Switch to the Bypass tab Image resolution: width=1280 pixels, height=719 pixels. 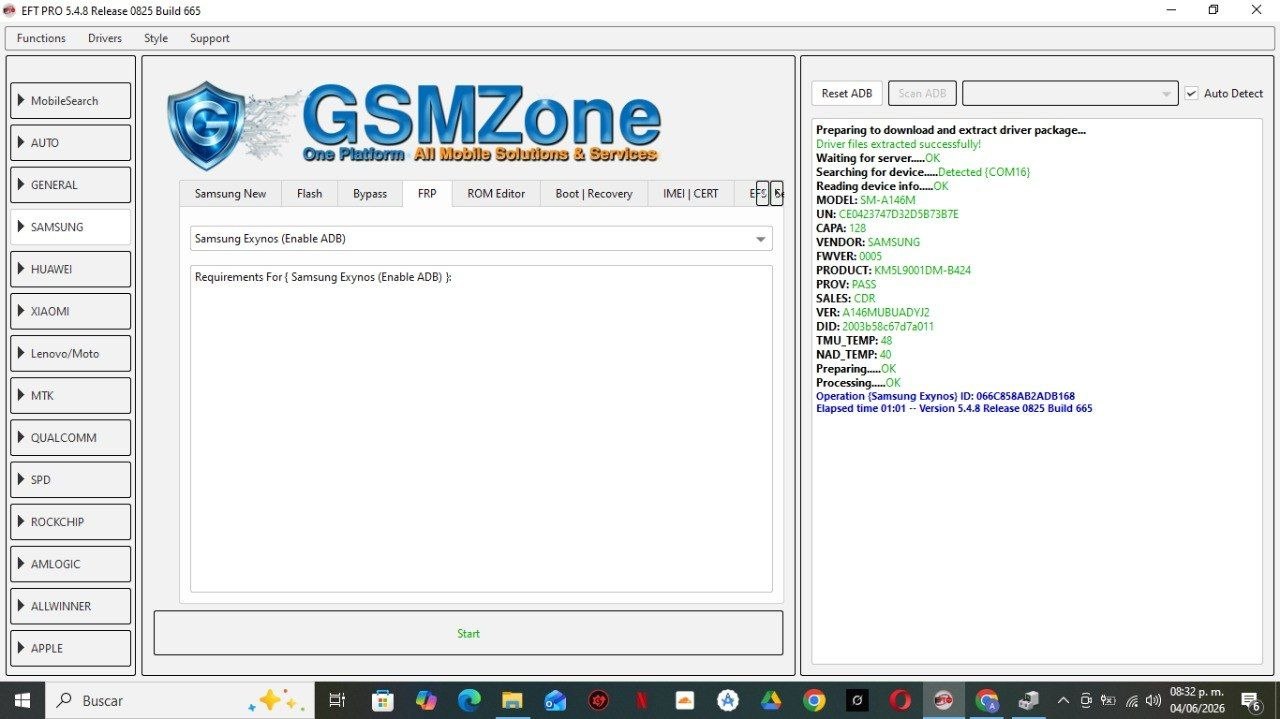click(x=370, y=194)
